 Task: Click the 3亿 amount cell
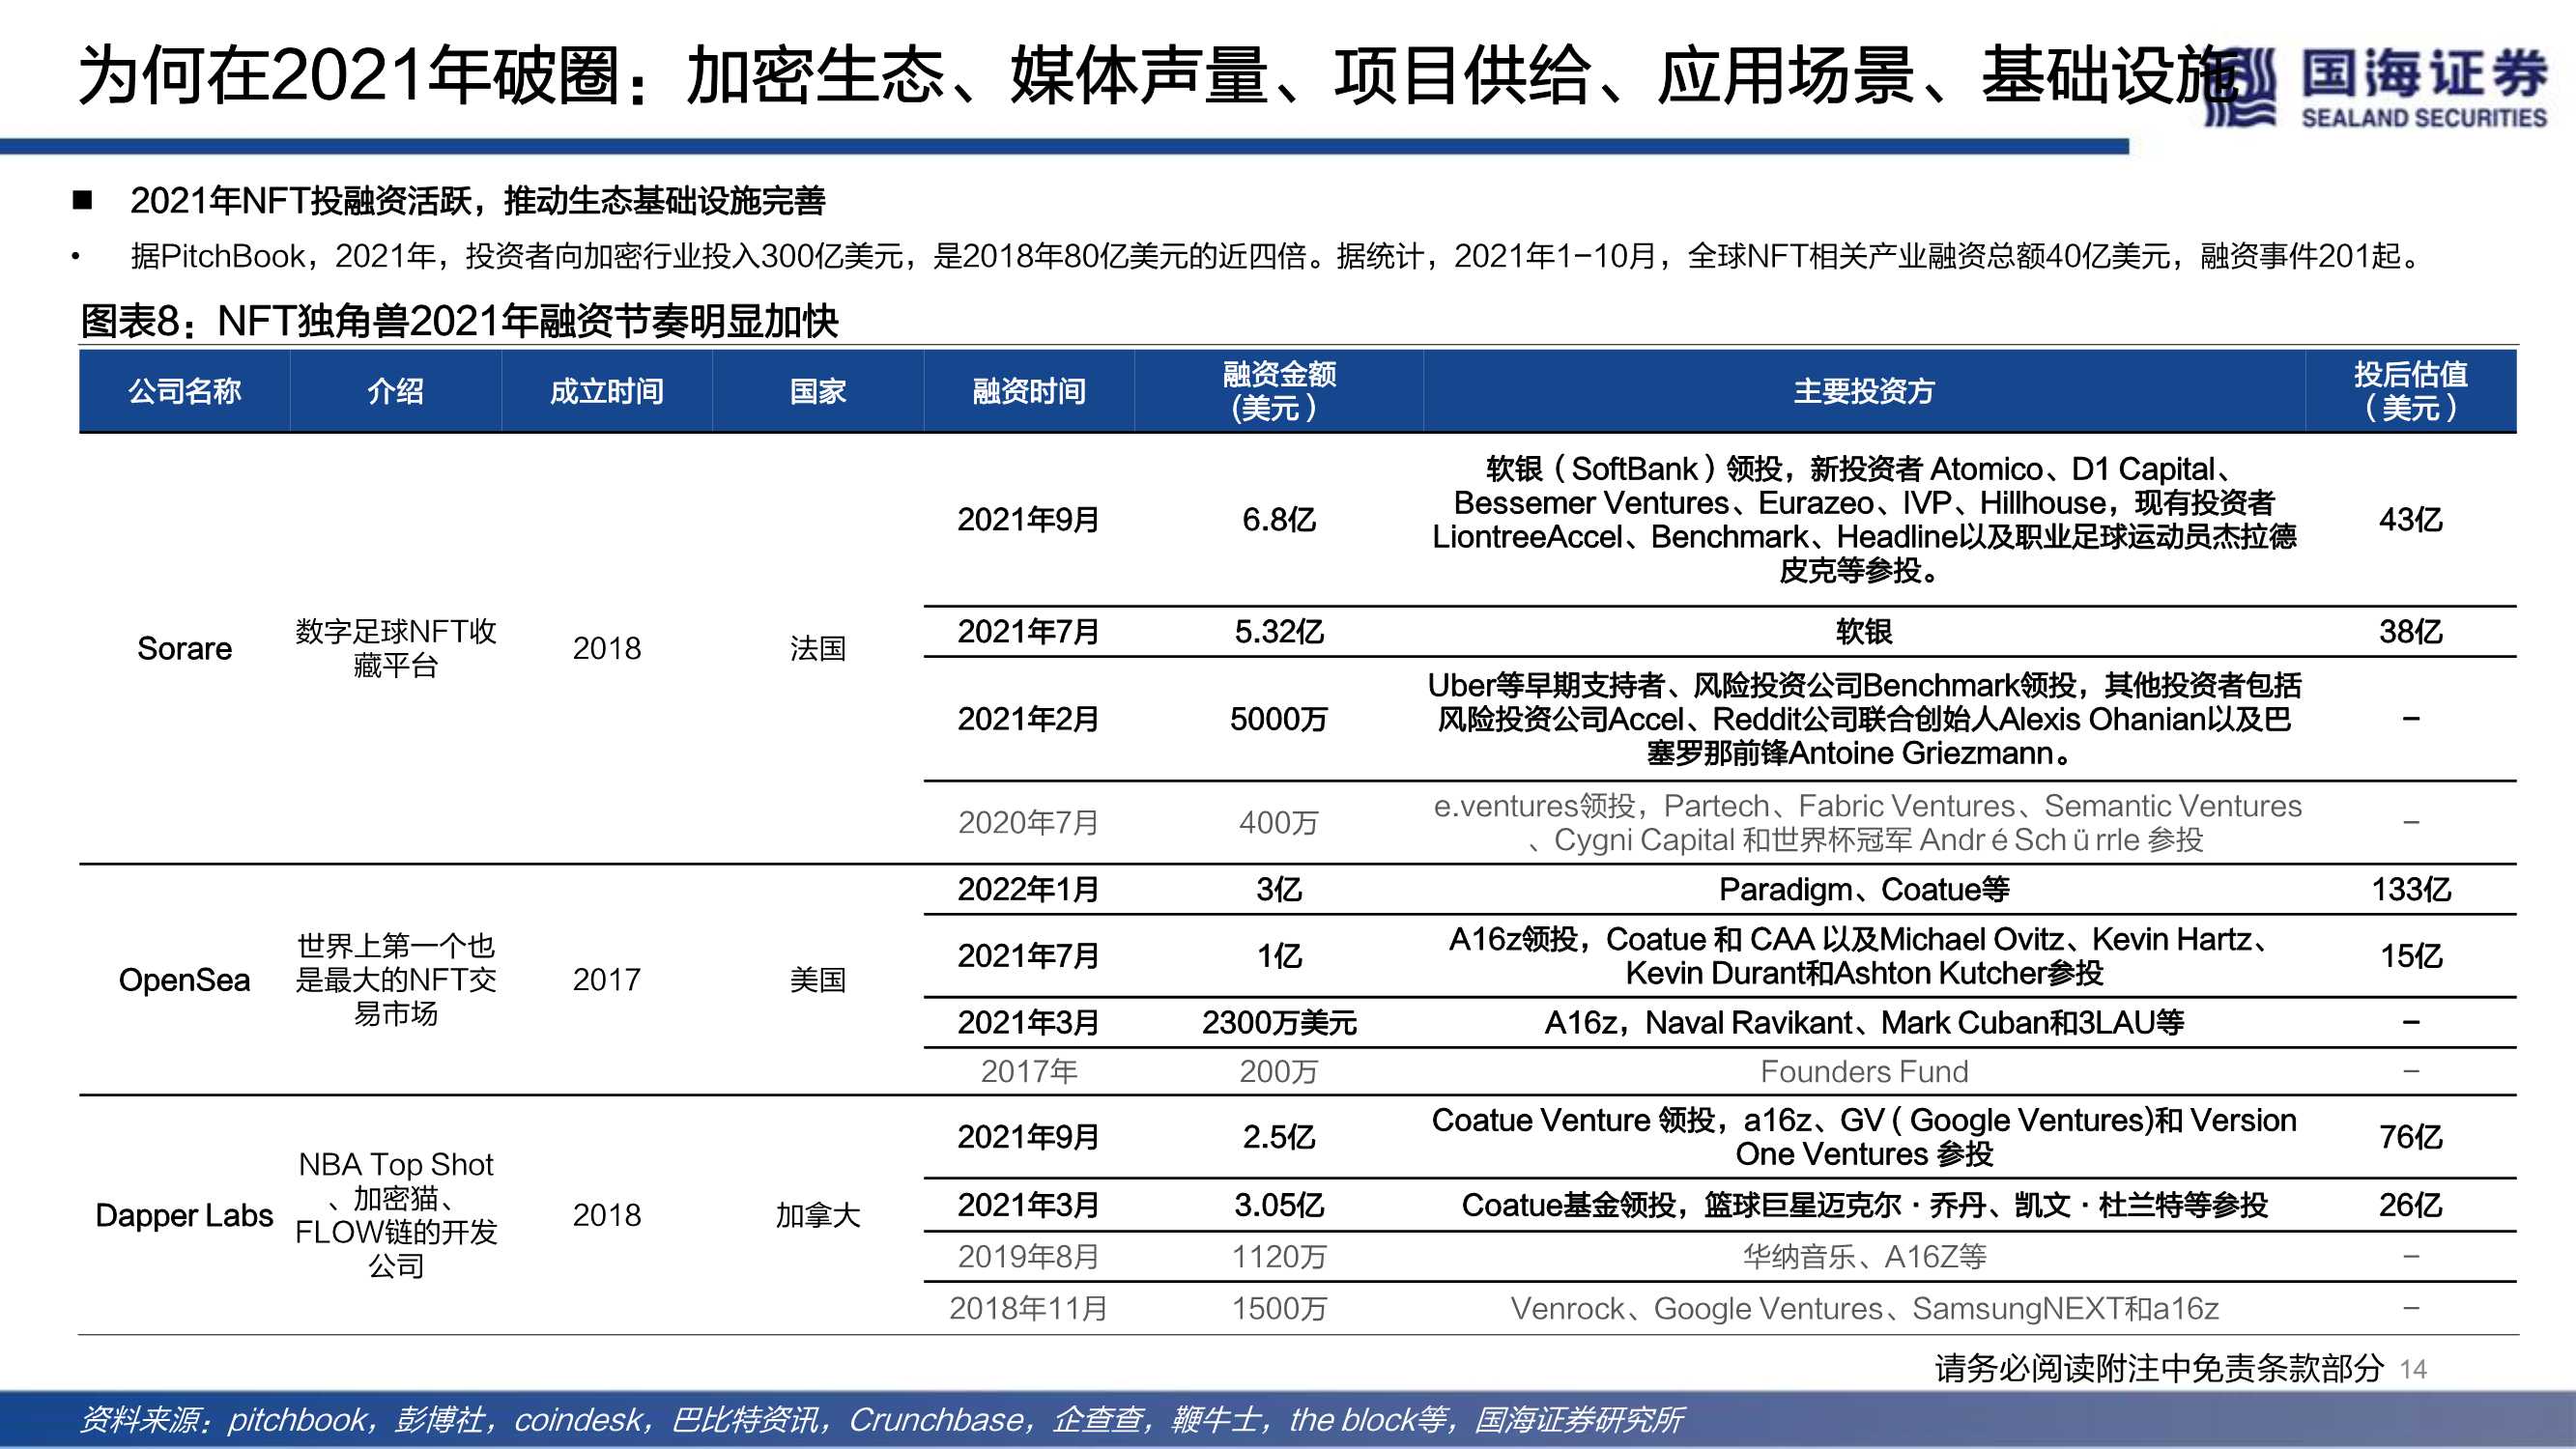tap(1279, 890)
